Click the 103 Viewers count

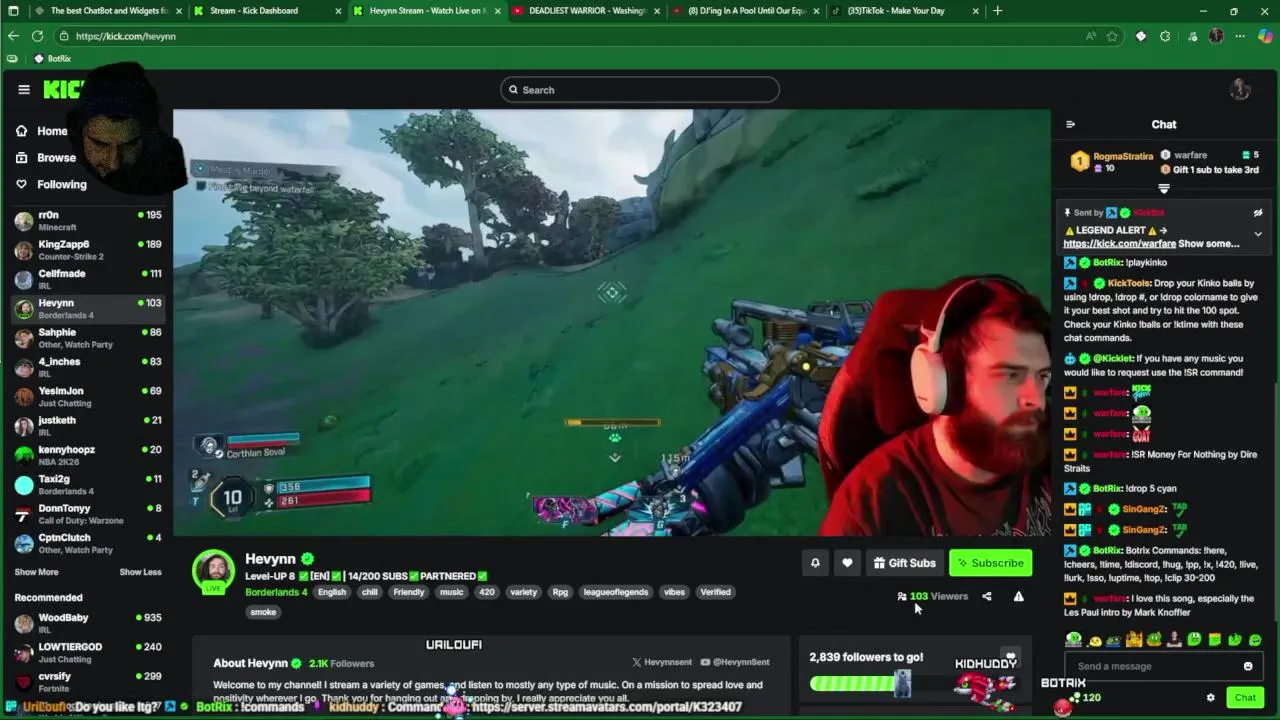click(933, 596)
